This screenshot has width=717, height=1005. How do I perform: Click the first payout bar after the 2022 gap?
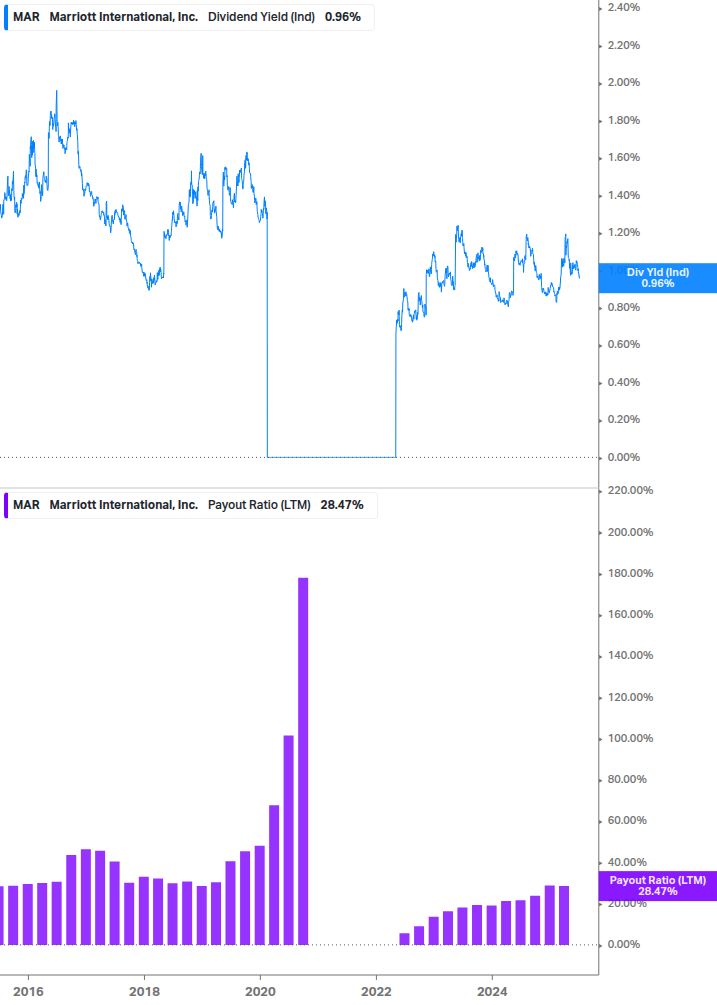pos(404,939)
